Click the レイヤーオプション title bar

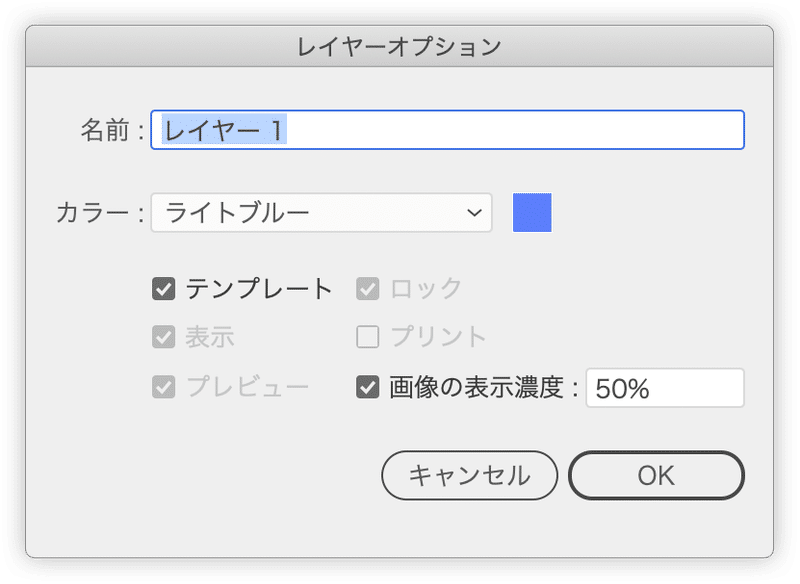[x=399, y=46]
